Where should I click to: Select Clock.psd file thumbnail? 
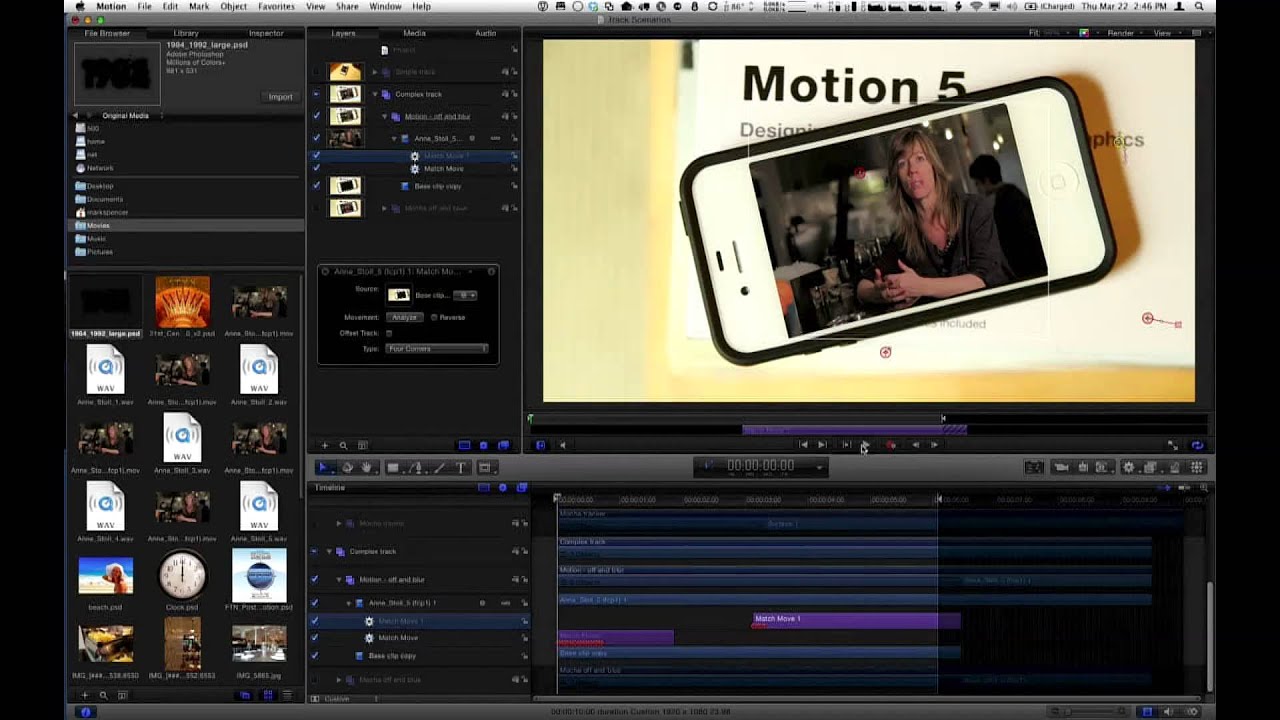pyautogui.click(x=182, y=575)
